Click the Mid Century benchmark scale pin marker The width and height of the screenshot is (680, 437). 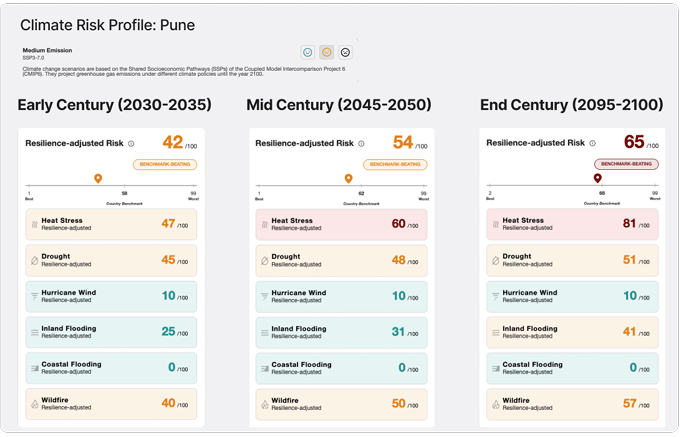click(x=348, y=179)
